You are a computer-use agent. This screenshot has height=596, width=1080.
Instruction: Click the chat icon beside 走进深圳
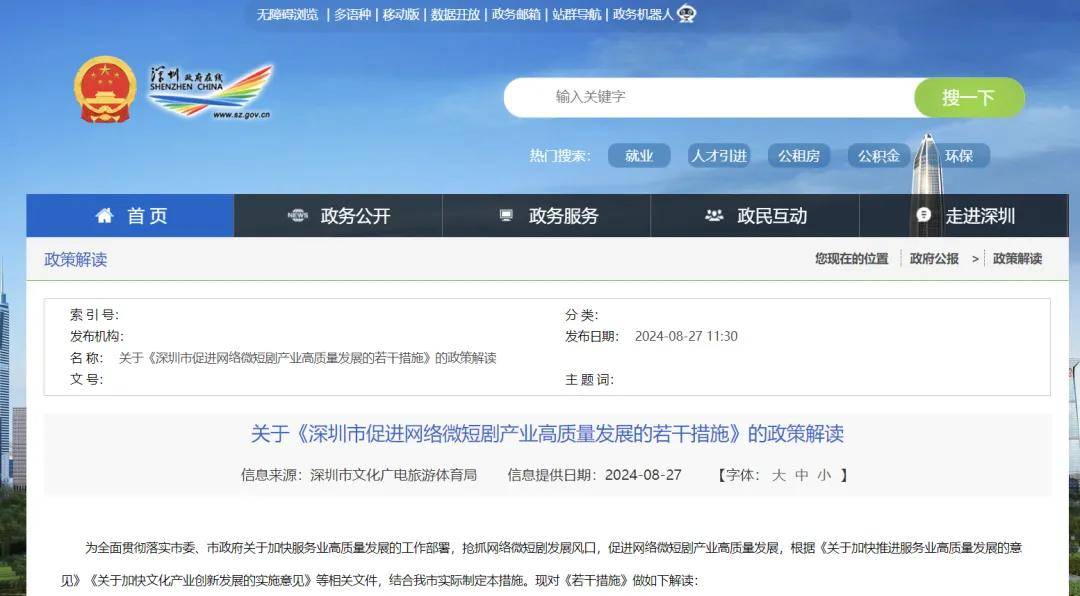pyautogui.click(x=924, y=216)
